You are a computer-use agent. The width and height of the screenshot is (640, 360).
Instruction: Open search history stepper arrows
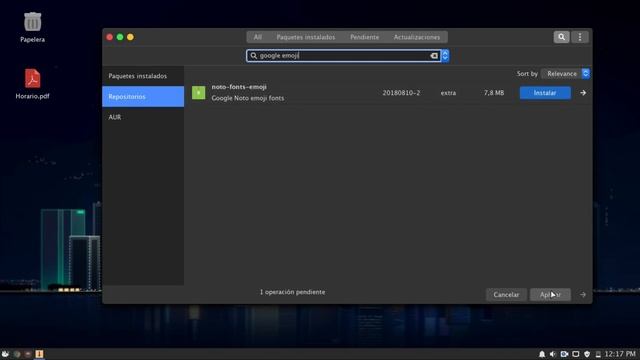[445, 56]
